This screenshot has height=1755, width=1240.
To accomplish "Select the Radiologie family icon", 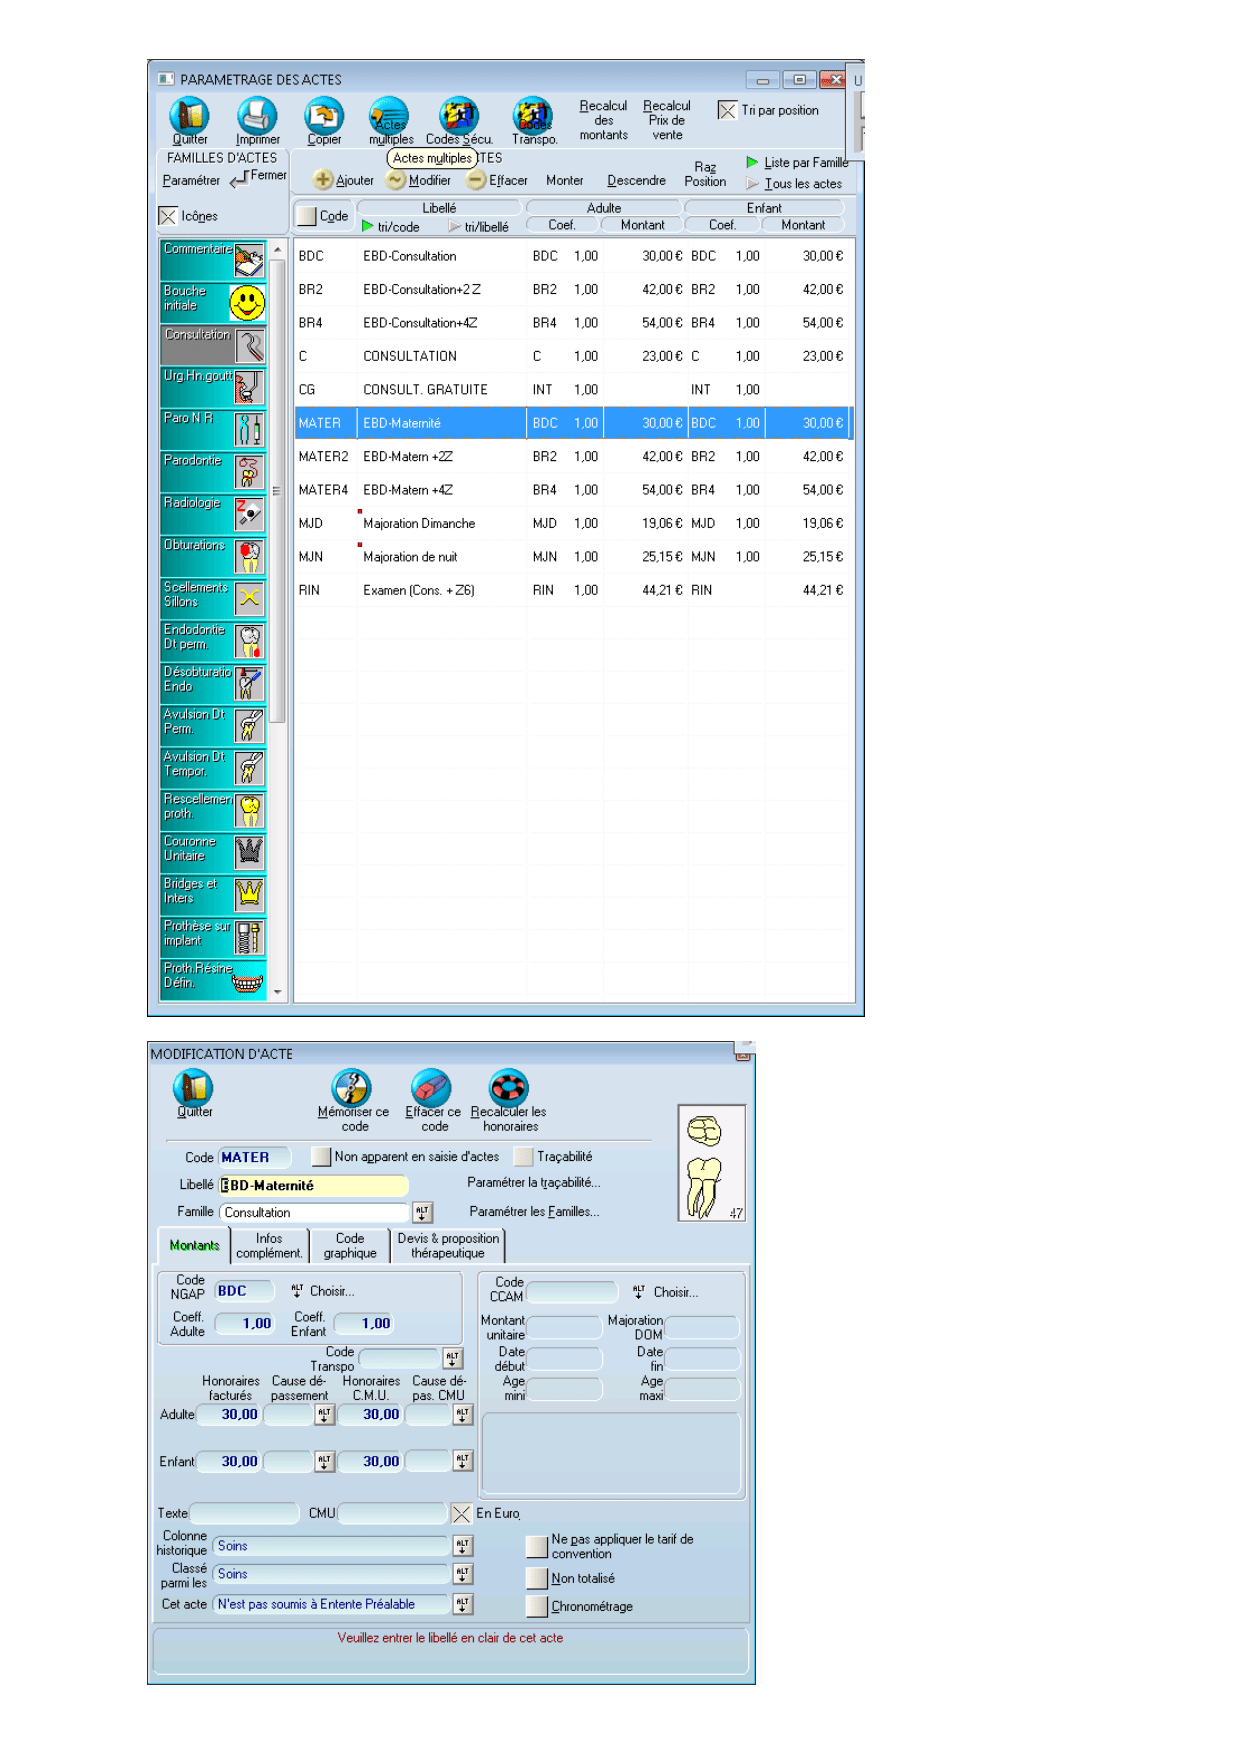I will pos(249,514).
